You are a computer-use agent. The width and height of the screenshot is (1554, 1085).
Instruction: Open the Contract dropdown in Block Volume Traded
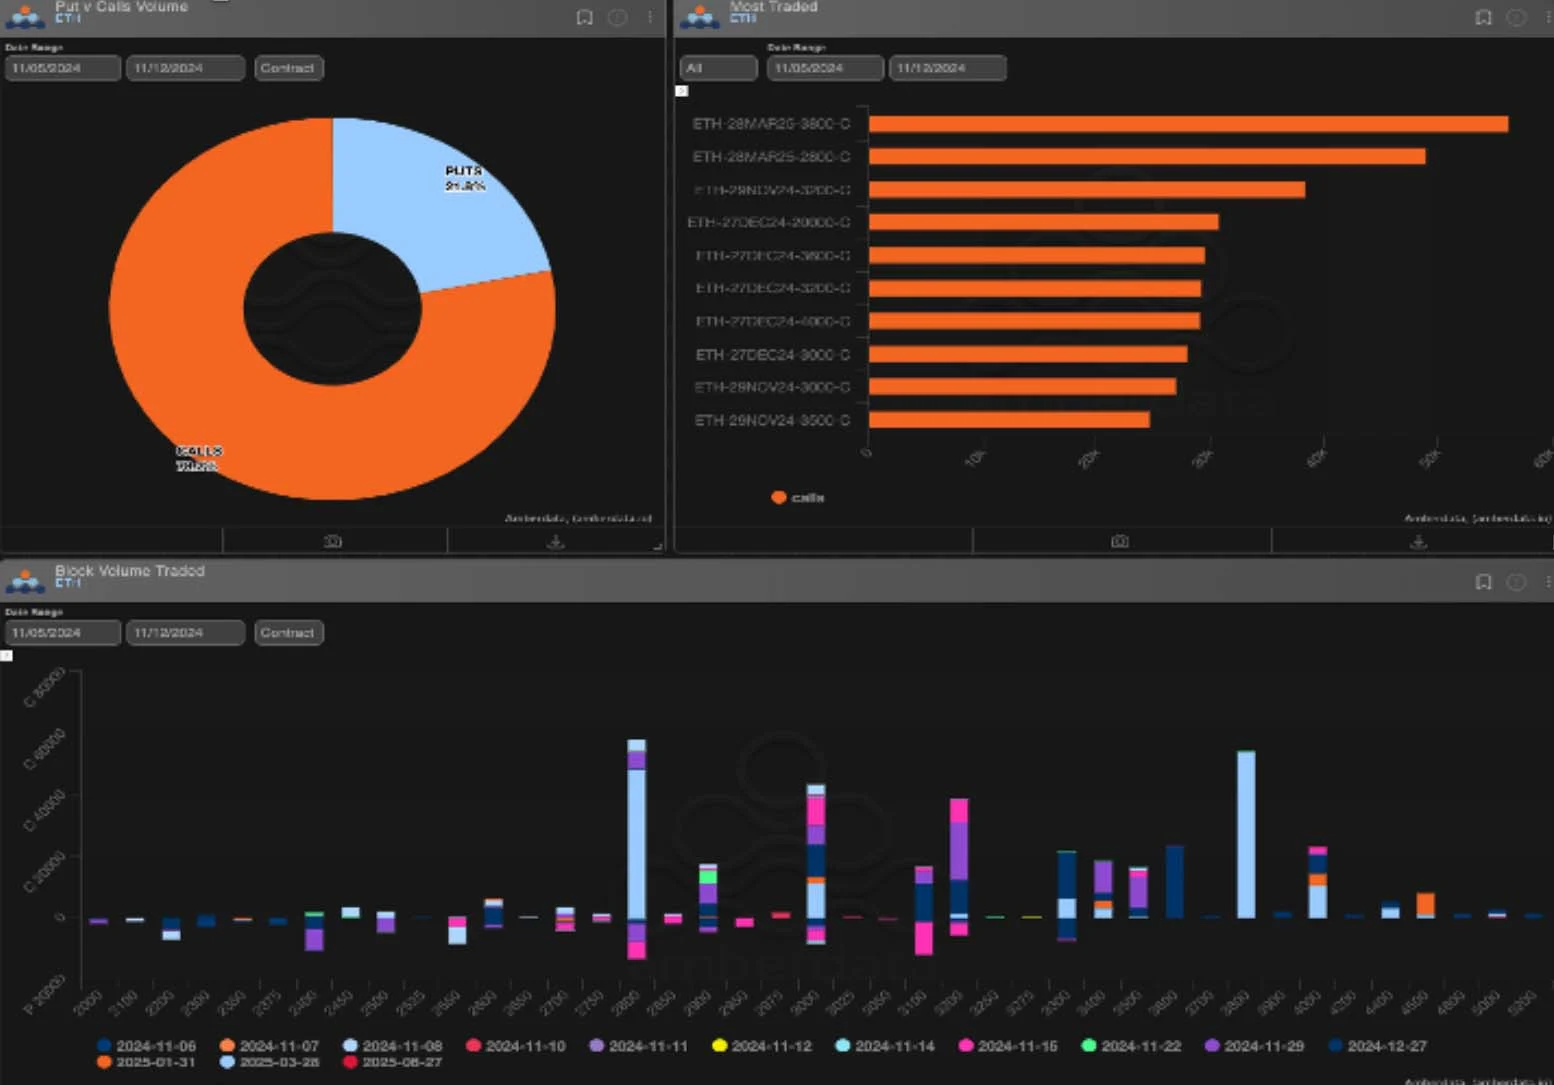(288, 633)
